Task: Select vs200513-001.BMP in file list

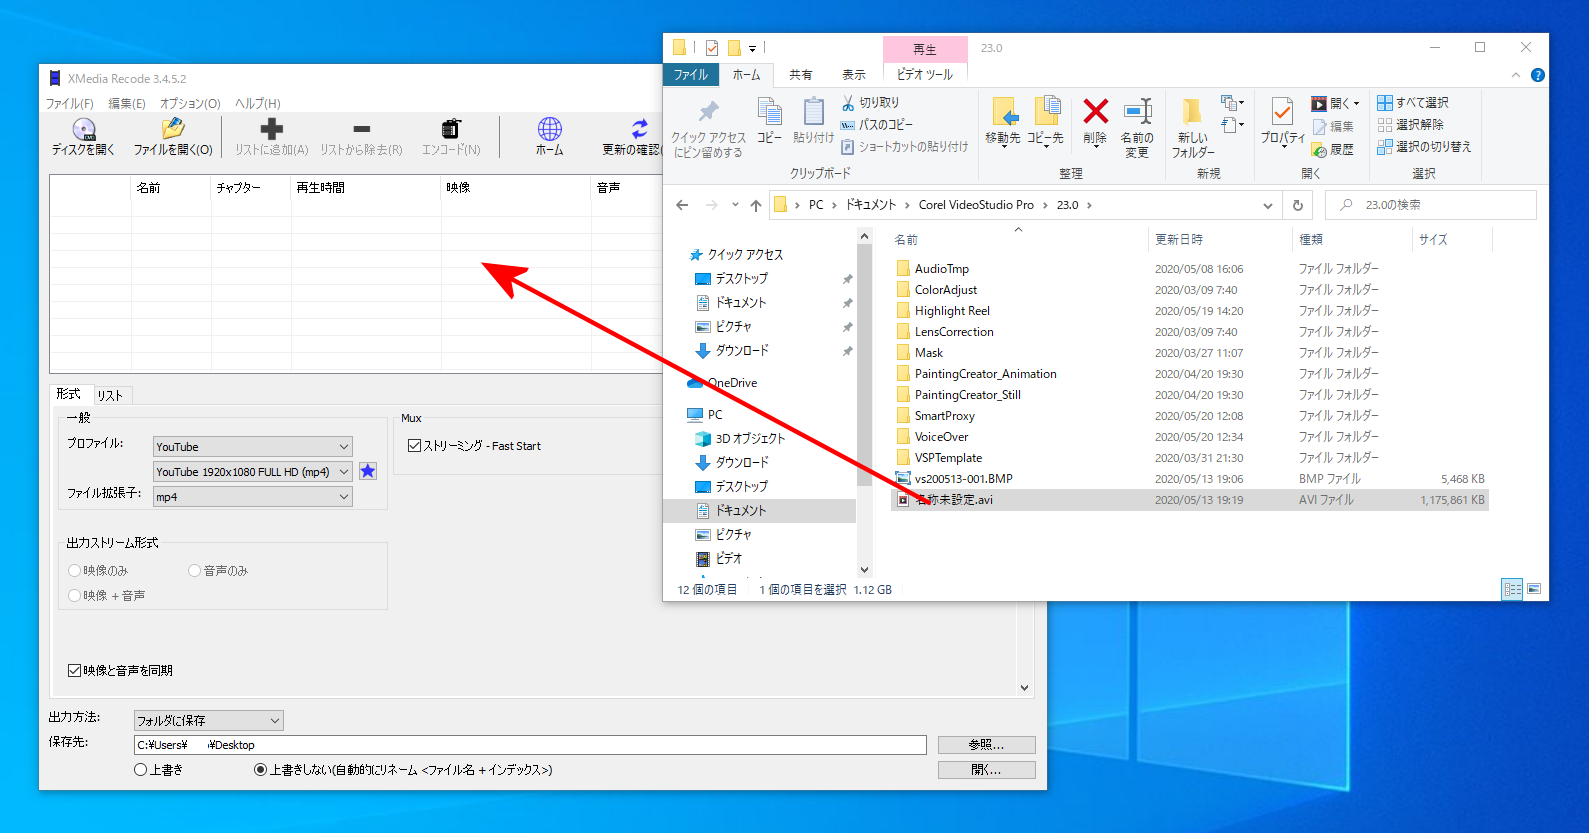Action: (963, 479)
